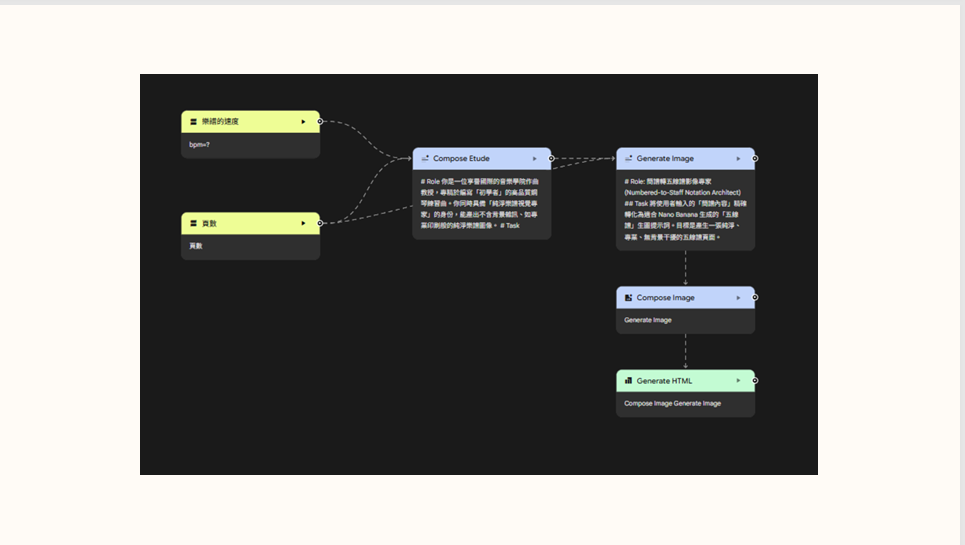This screenshot has width=965, height=545.
Task: Click the Compose Etude sparkle icon
Action: coord(425,158)
